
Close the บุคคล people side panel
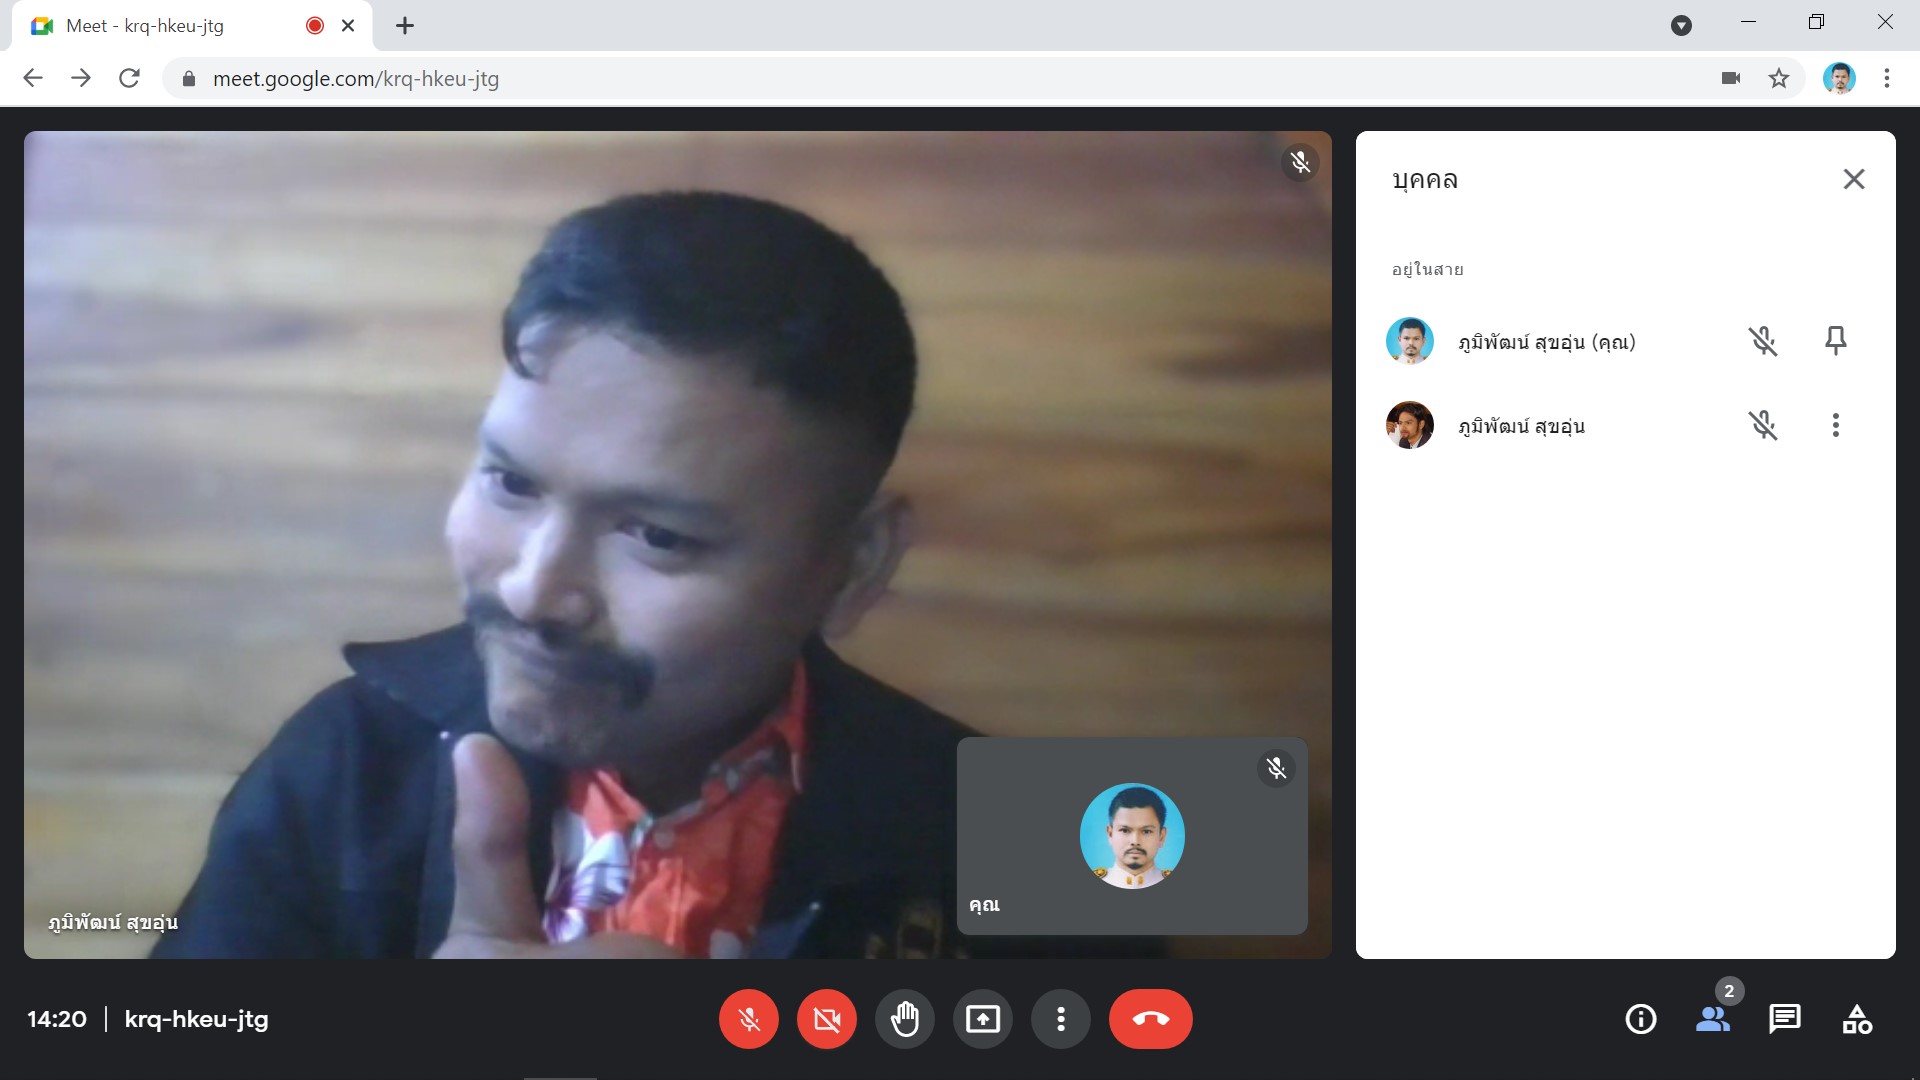pyautogui.click(x=1853, y=179)
